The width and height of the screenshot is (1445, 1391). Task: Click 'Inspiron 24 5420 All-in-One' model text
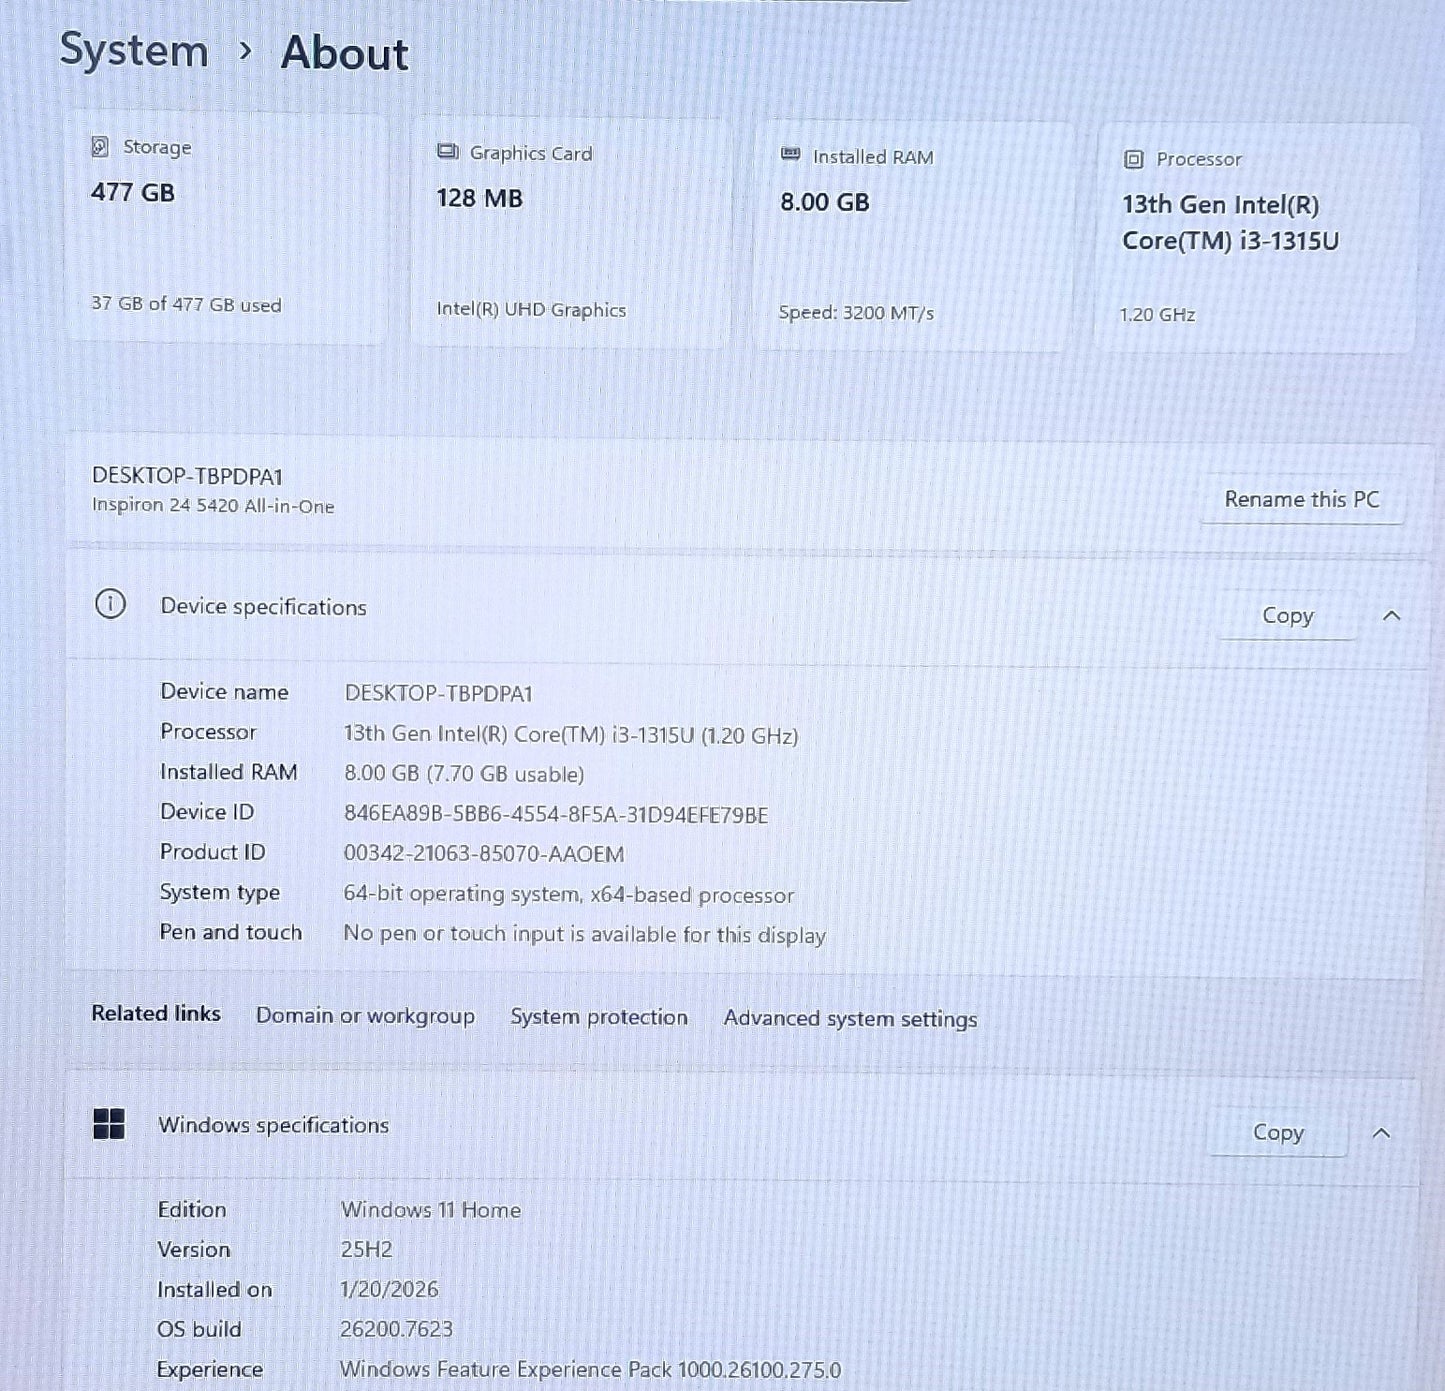[x=213, y=505]
